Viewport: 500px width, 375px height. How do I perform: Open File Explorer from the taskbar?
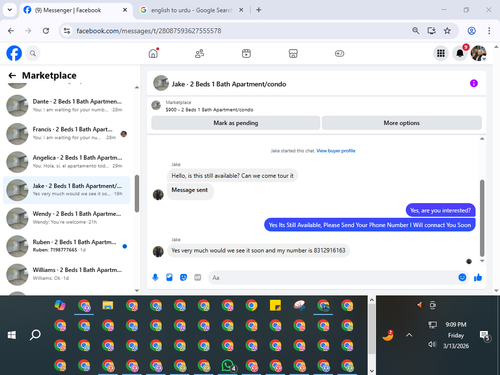click(x=108, y=305)
